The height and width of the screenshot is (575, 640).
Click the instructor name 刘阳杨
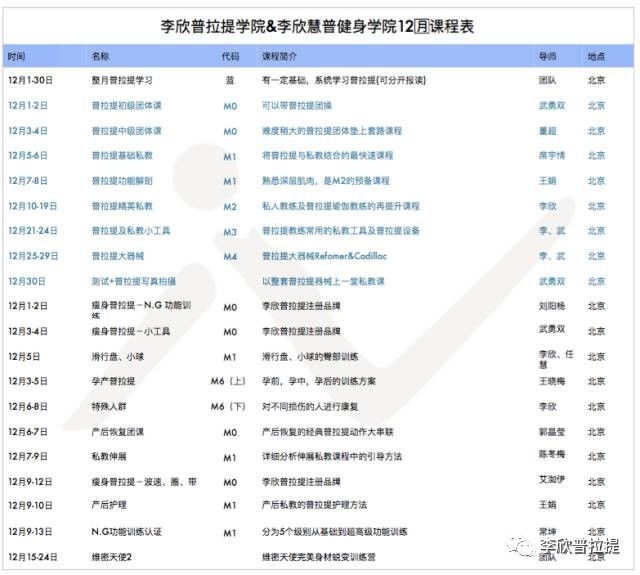point(552,306)
